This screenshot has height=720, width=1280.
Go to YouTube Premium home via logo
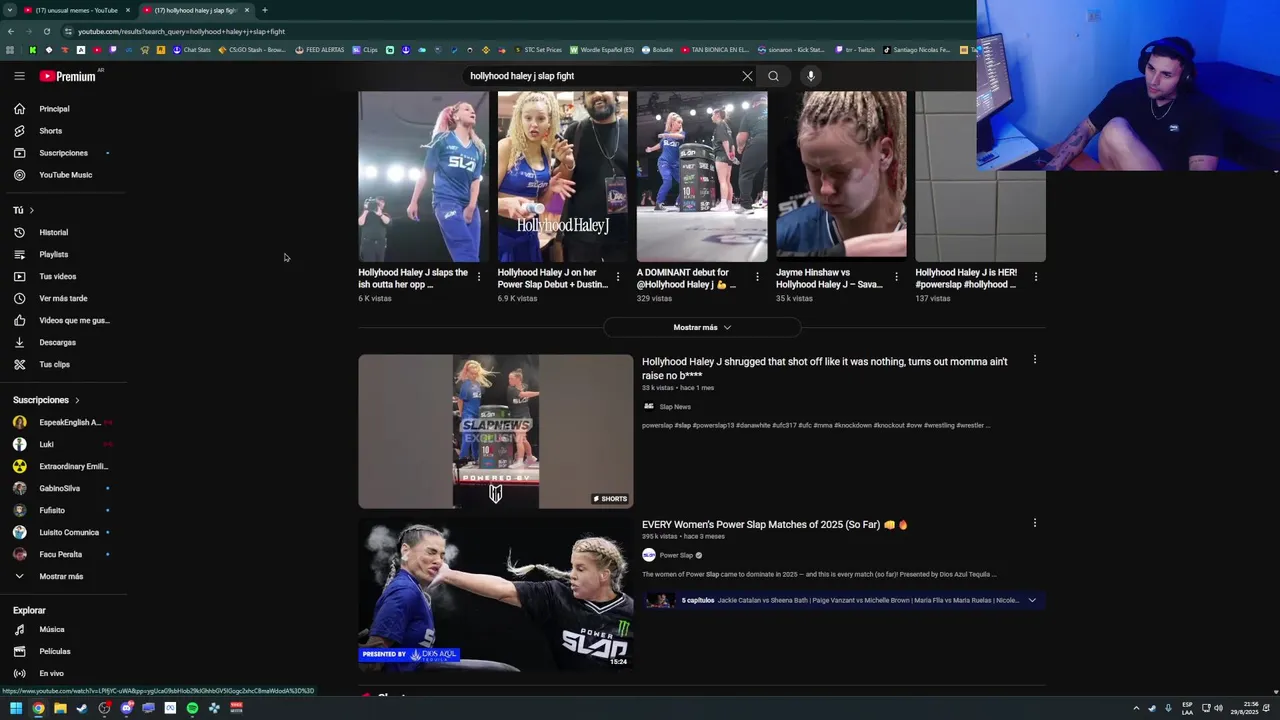(x=68, y=76)
